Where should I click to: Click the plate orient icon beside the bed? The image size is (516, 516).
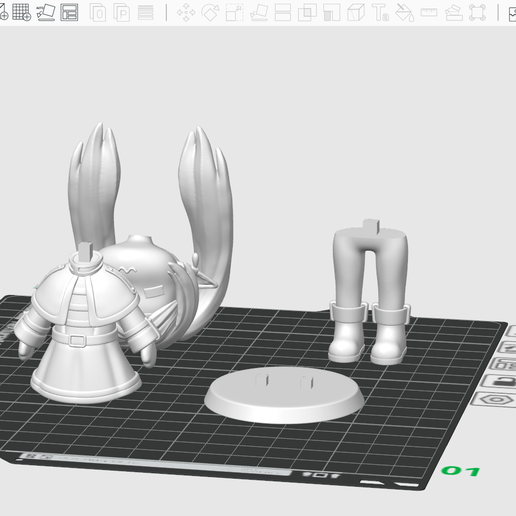tap(508, 348)
